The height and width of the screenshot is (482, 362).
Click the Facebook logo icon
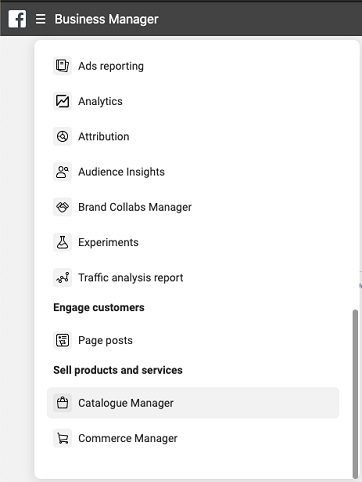(x=17, y=19)
